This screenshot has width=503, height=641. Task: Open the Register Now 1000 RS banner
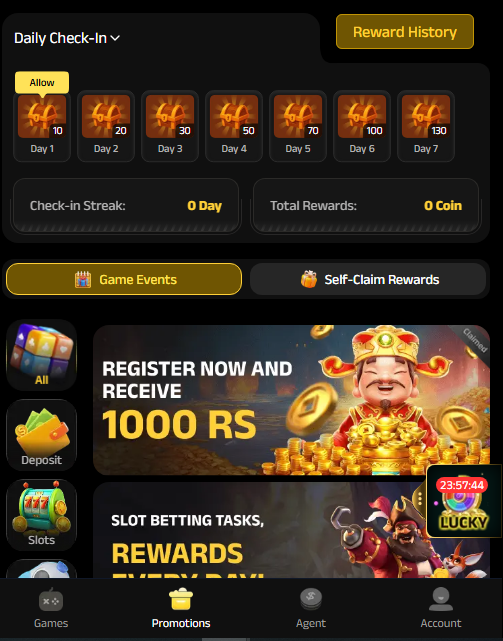(291, 400)
